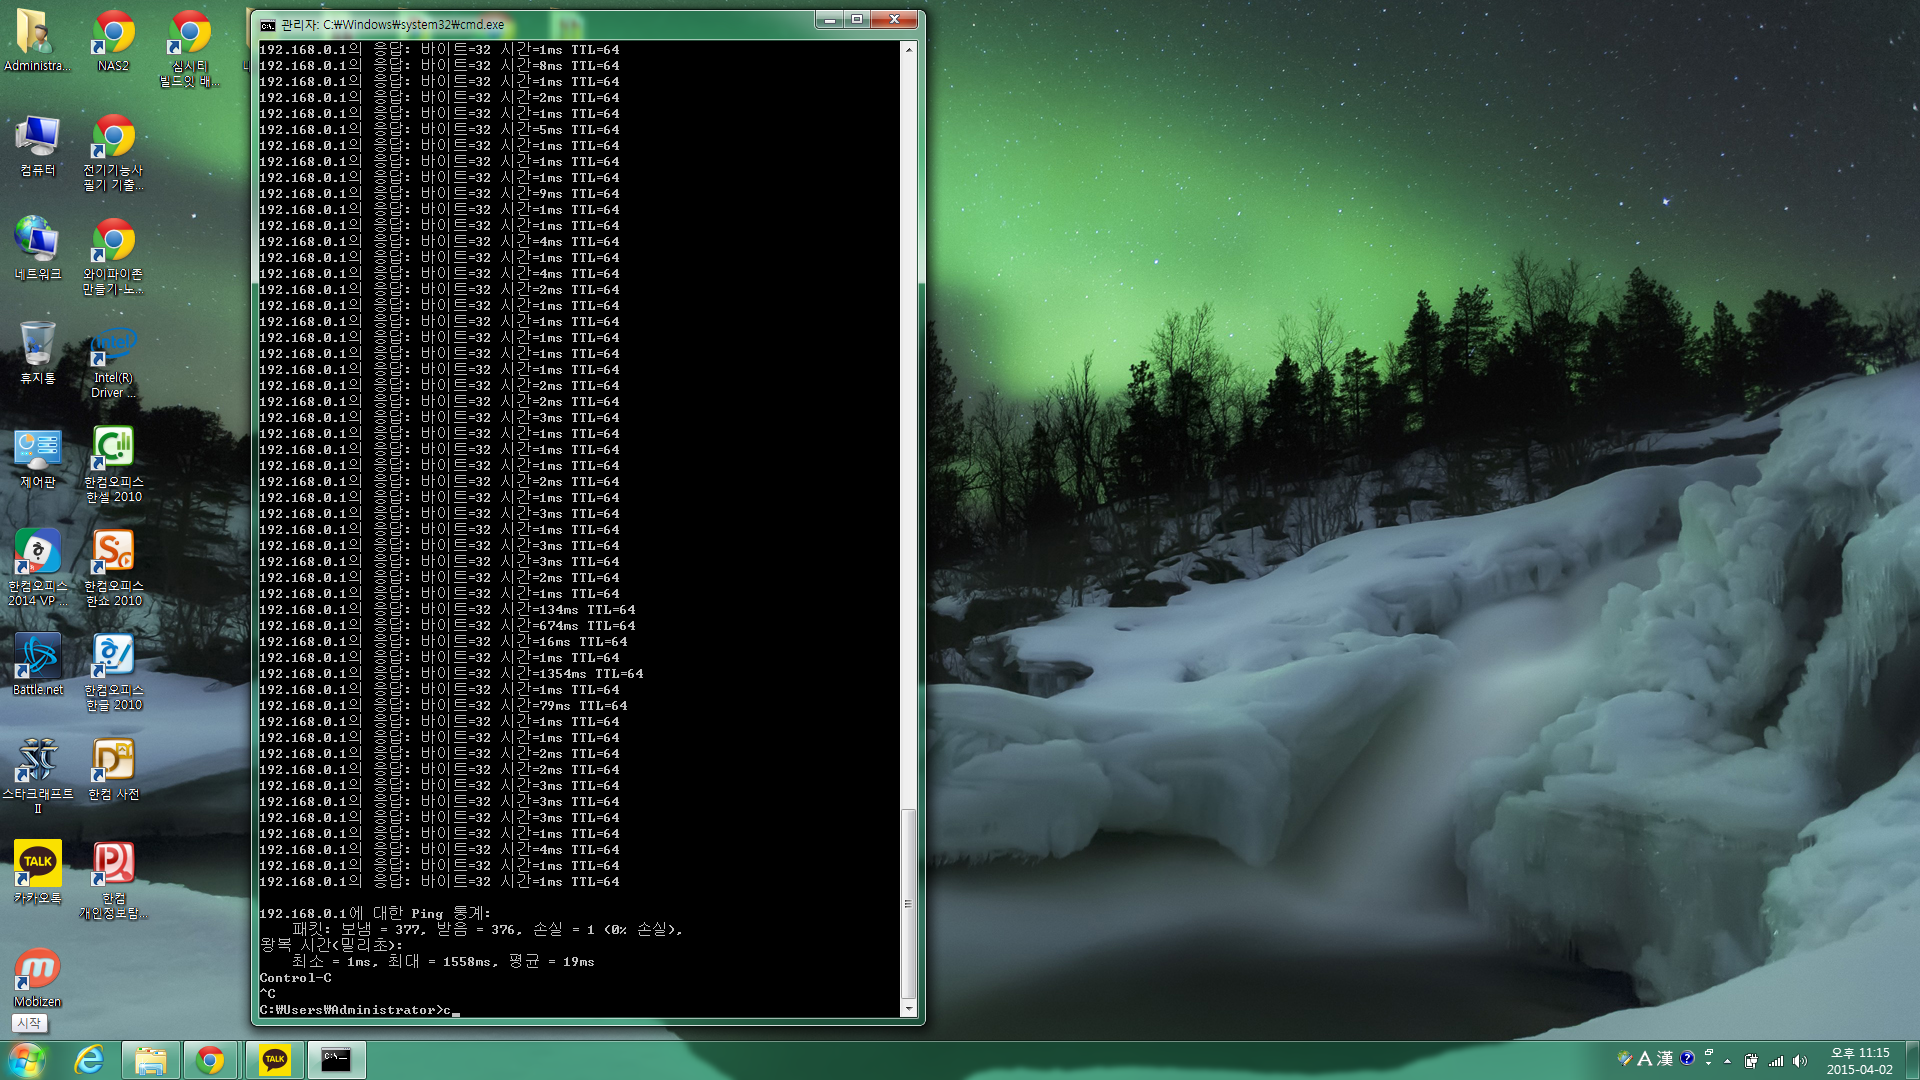
Task: Select the 심시티 빌드잇 Chrome shortcut
Action: [x=189, y=49]
